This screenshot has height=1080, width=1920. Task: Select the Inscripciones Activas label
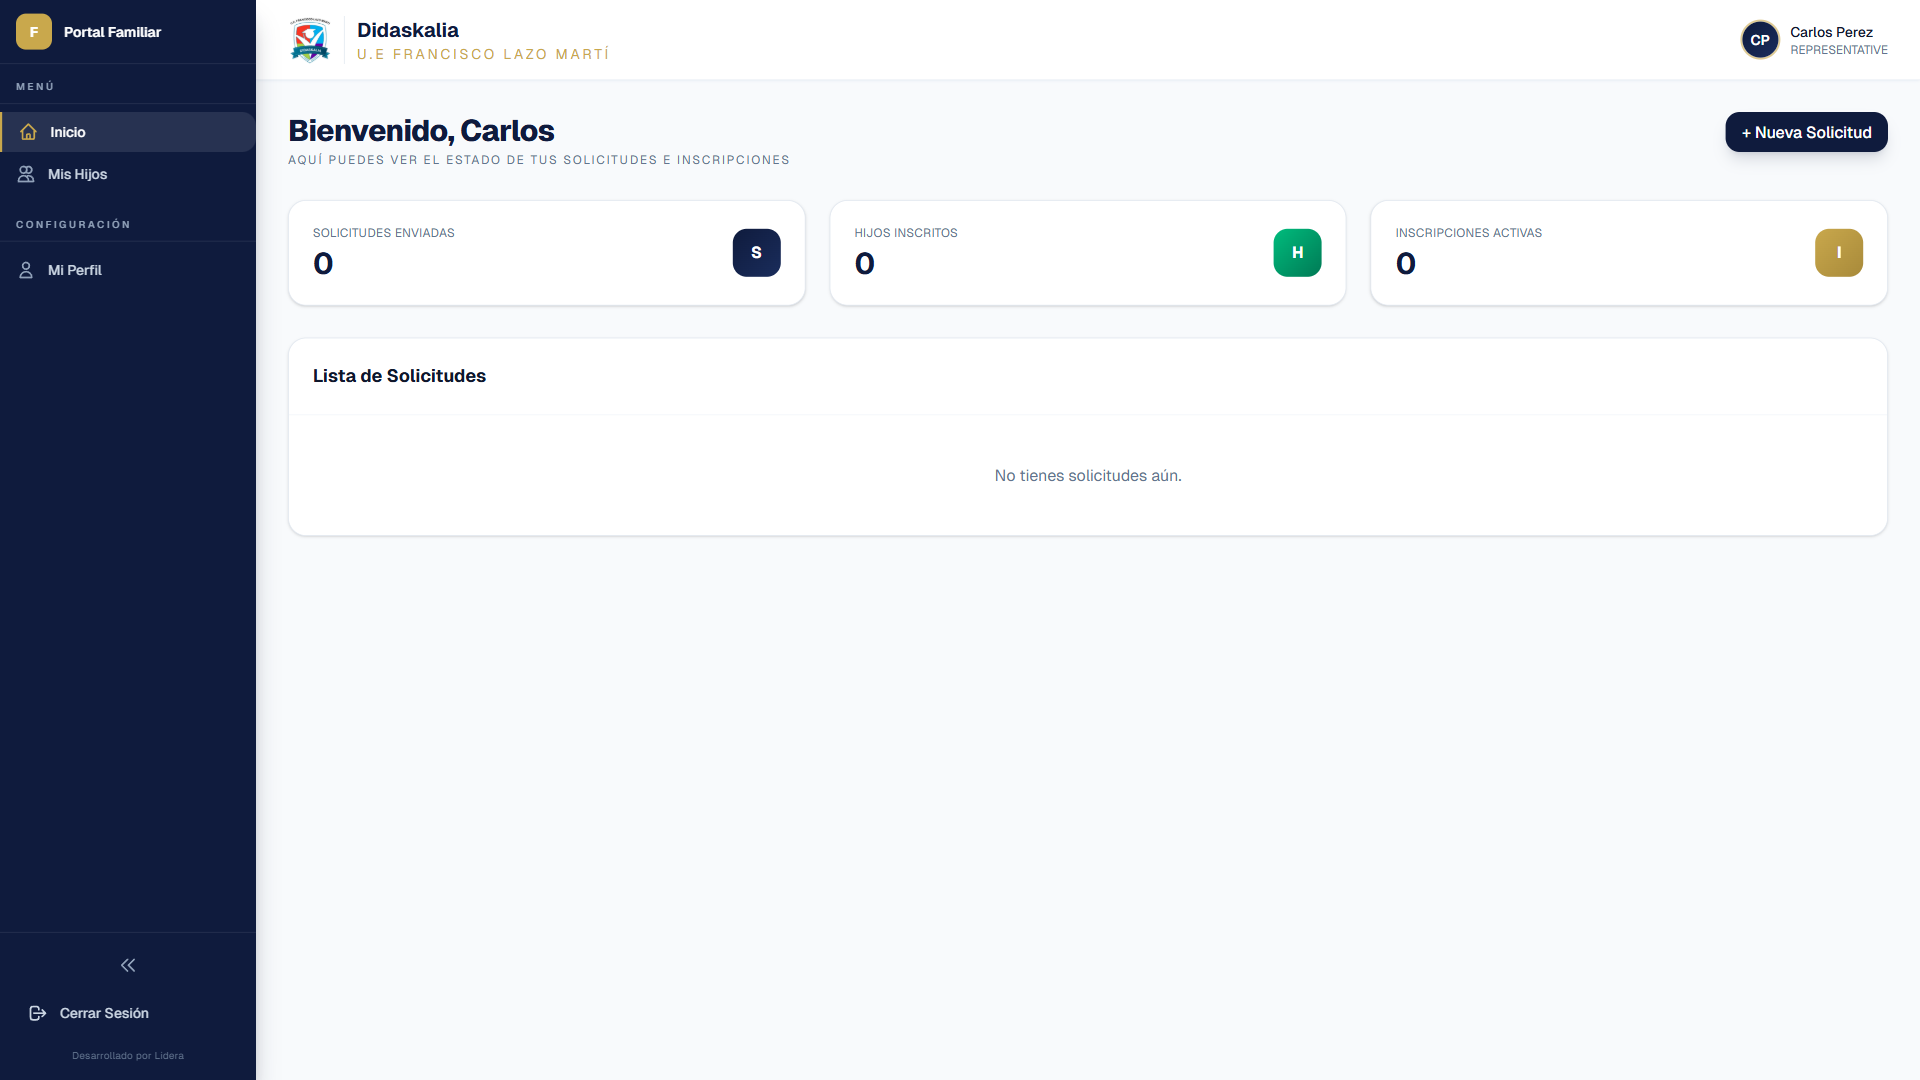click(1468, 233)
